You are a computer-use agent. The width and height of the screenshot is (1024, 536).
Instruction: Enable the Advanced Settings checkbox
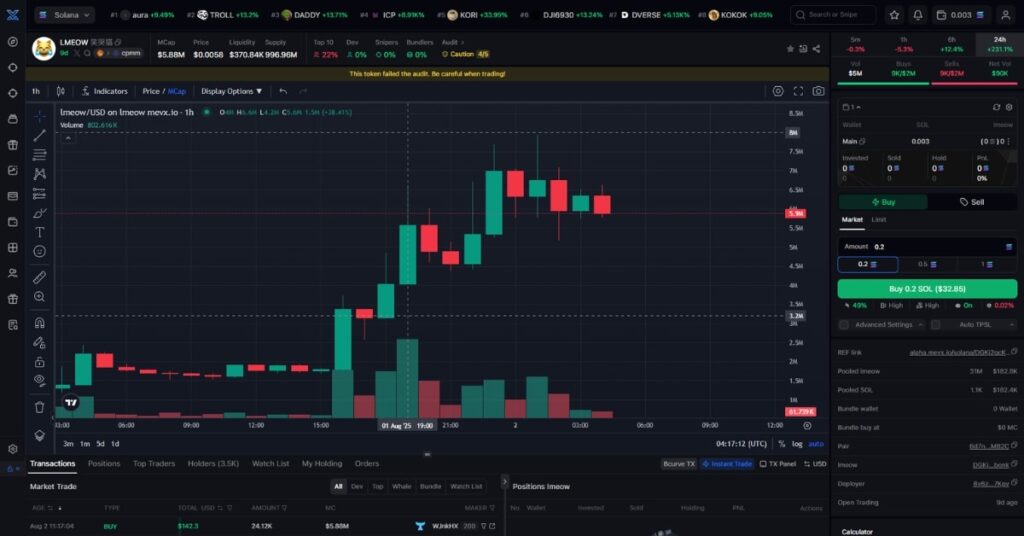(844, 324)
